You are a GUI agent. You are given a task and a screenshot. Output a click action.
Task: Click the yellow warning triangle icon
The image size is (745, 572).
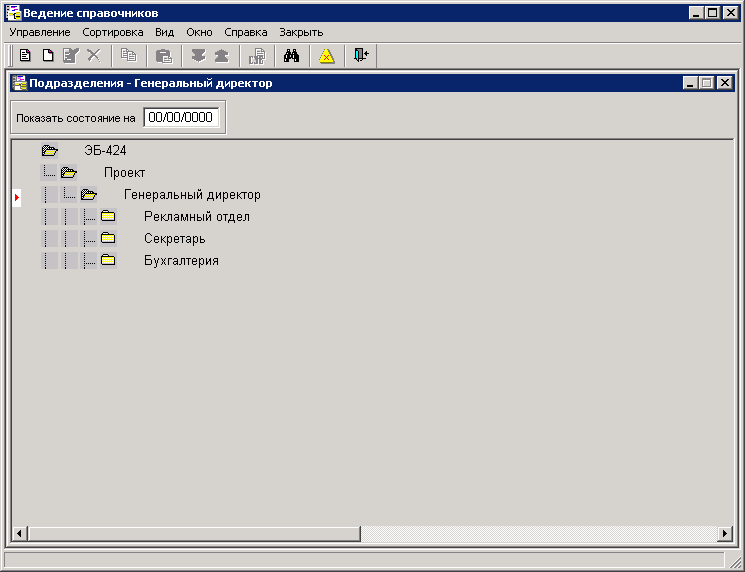[327, 56]
